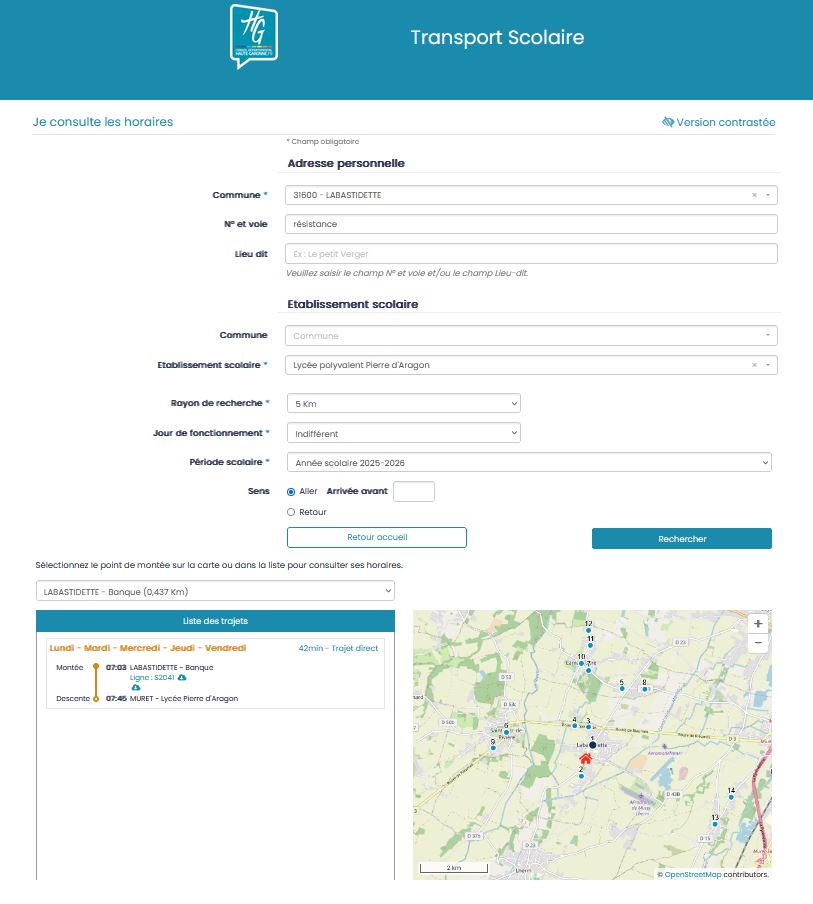Zoom out on the map

tap(758, 643)
